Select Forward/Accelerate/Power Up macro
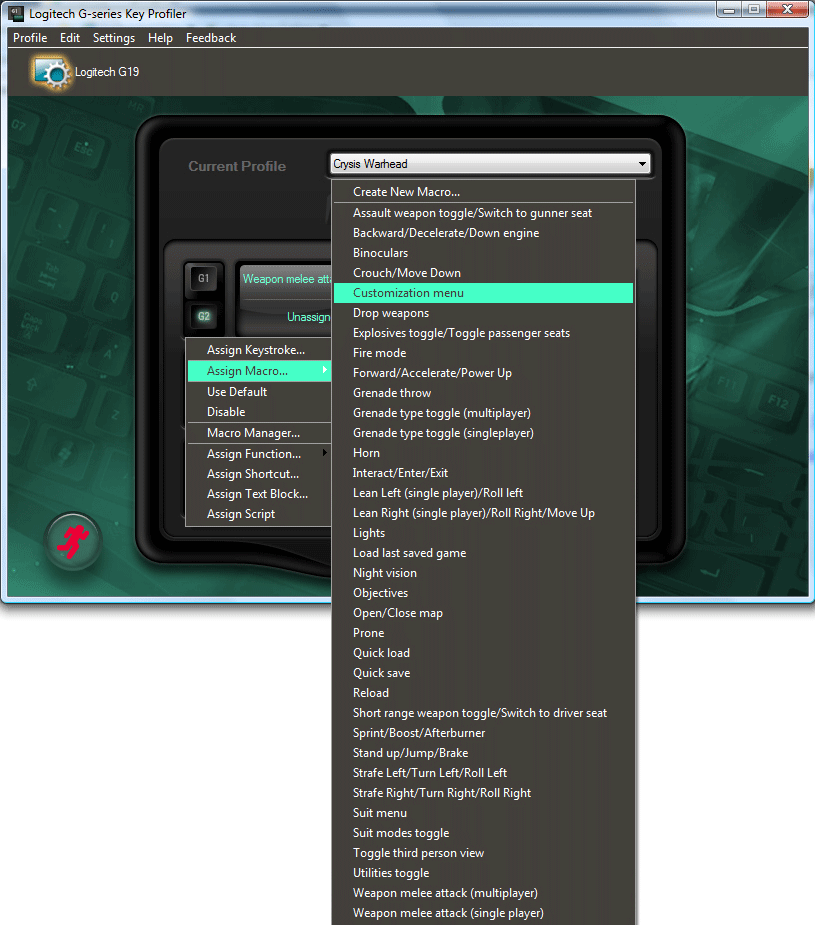Image resolution: width=815 pixels, height=925 pixels. (x=484, y=373)
